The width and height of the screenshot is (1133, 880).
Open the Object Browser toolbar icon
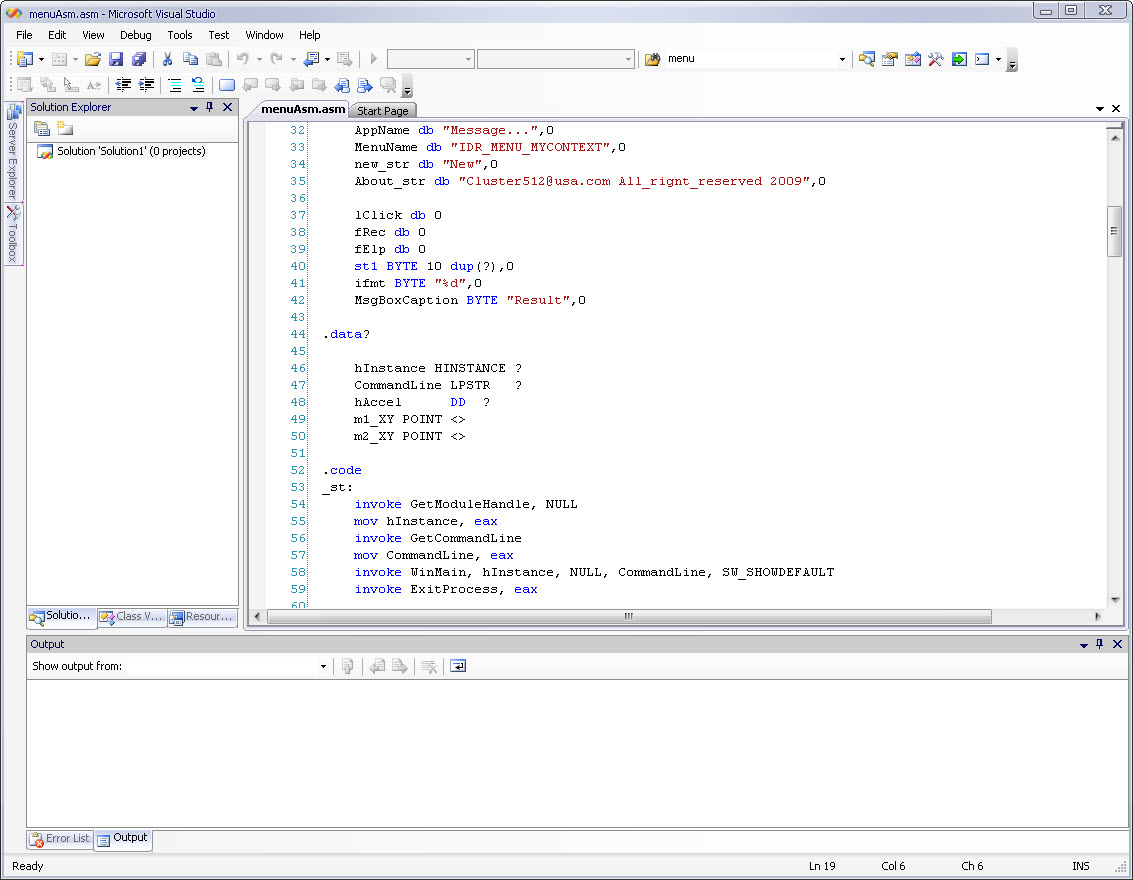(913, 59)
